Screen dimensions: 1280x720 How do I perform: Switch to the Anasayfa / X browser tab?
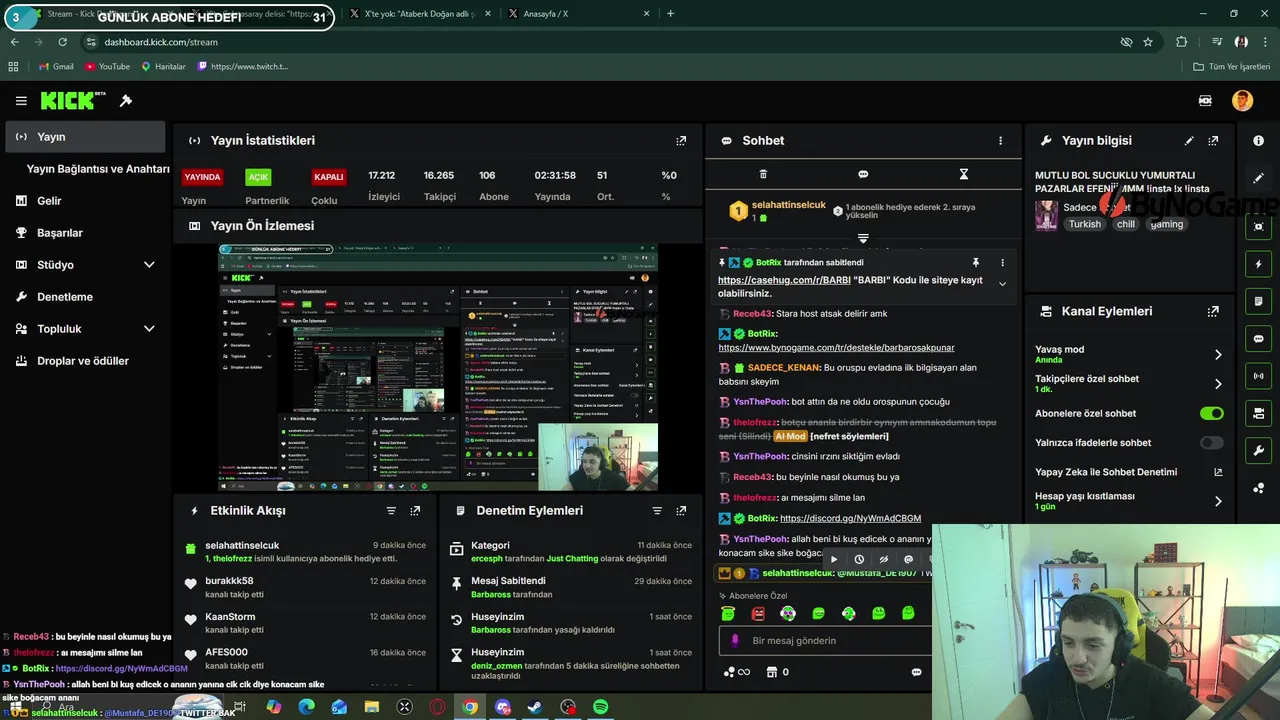[x=580, y=14]
